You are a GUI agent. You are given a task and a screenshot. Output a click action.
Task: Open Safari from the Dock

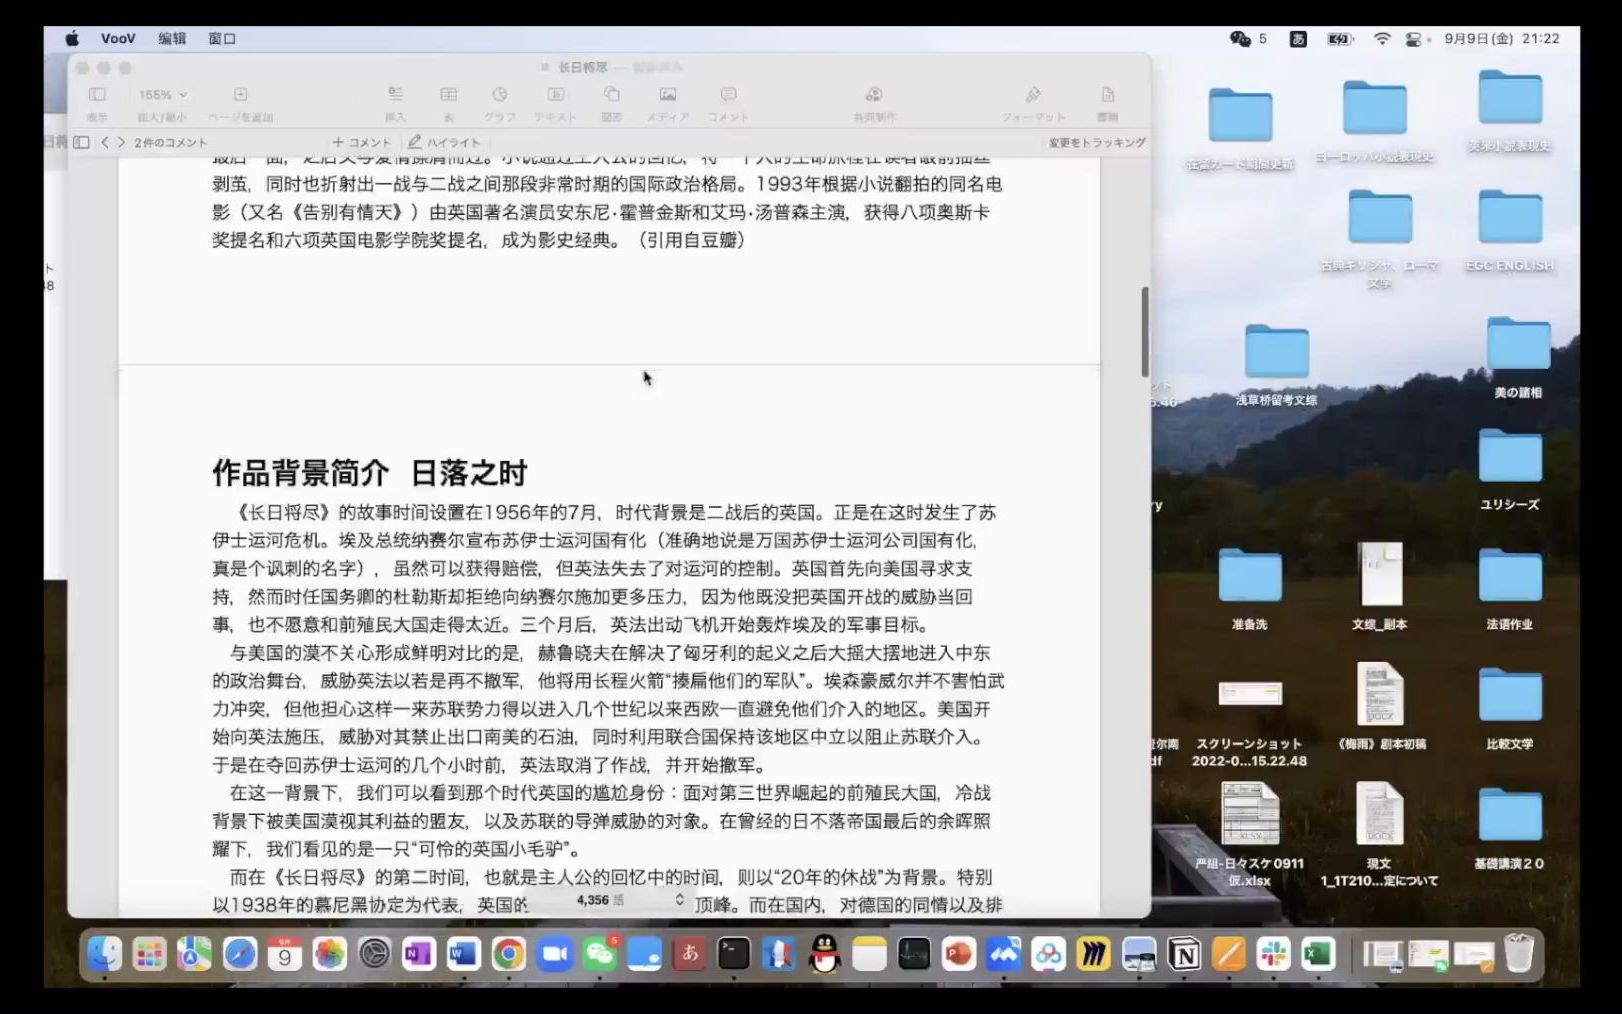[240, 954]
